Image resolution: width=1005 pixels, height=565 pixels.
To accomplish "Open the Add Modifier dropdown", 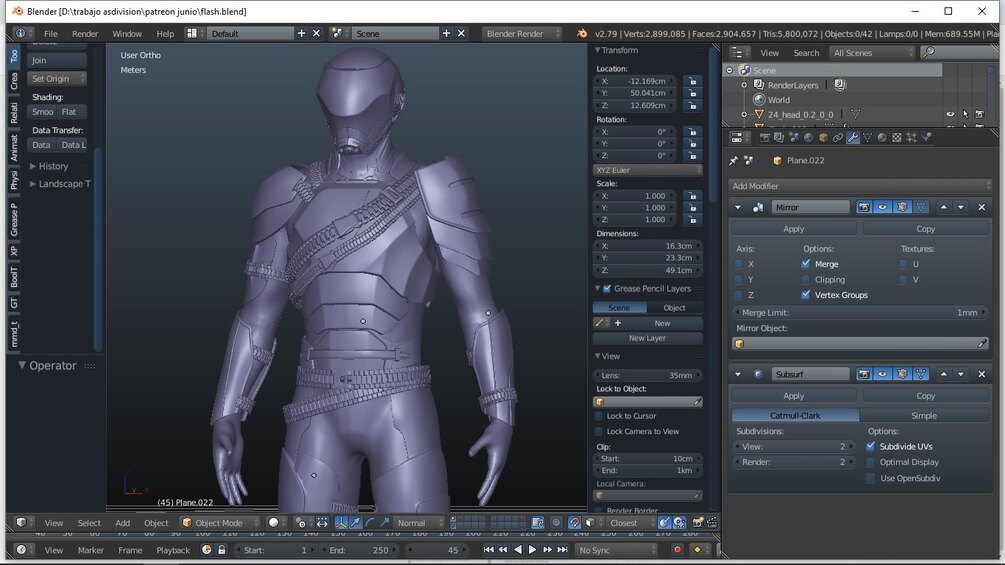I will click(x=860, y=186).
